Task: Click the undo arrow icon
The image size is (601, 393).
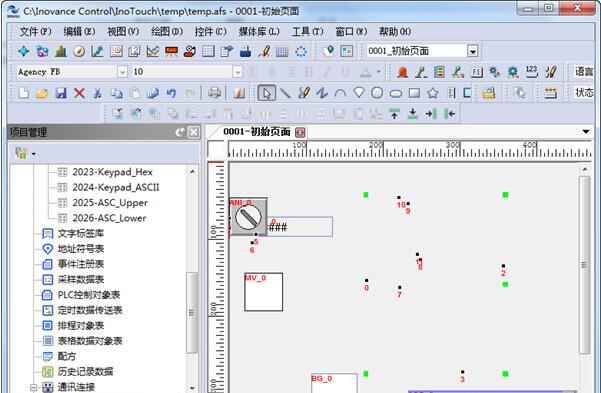Action: point(171,93)
